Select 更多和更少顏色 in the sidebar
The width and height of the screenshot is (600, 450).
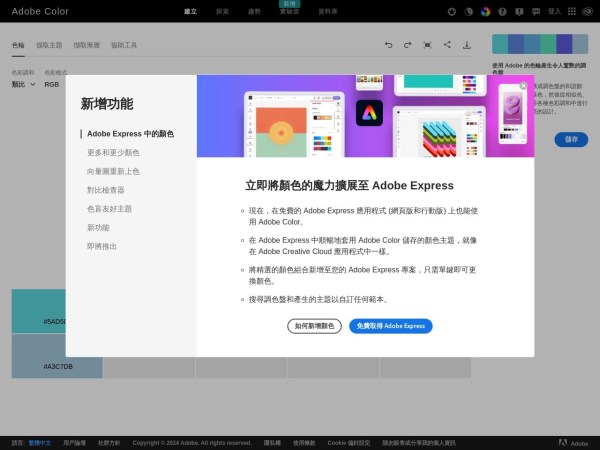113,152
